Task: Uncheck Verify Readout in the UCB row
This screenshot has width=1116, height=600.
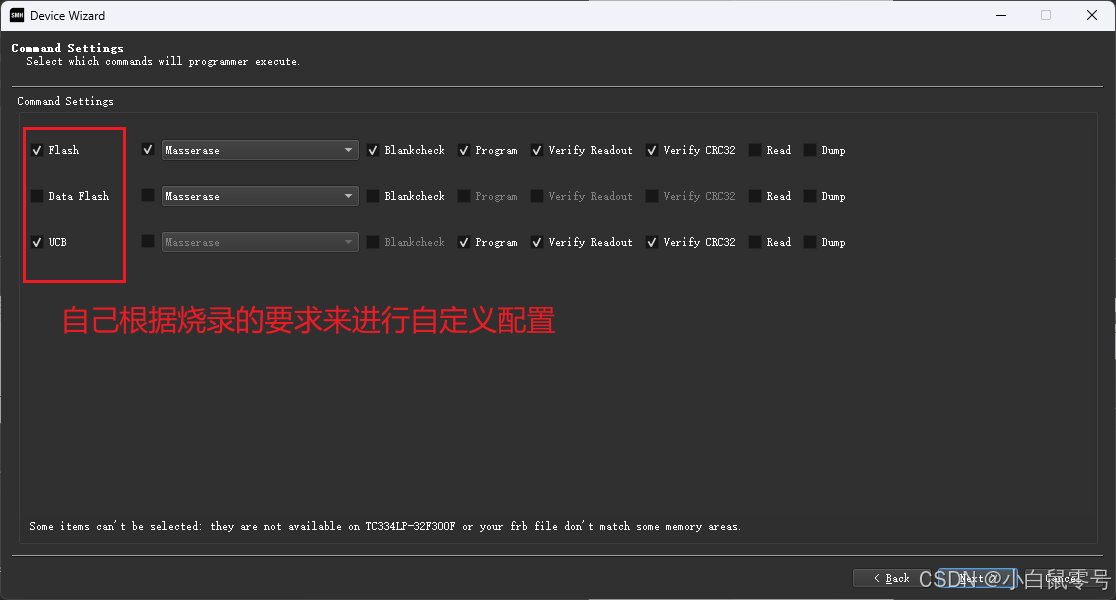Action: point(537,241)
